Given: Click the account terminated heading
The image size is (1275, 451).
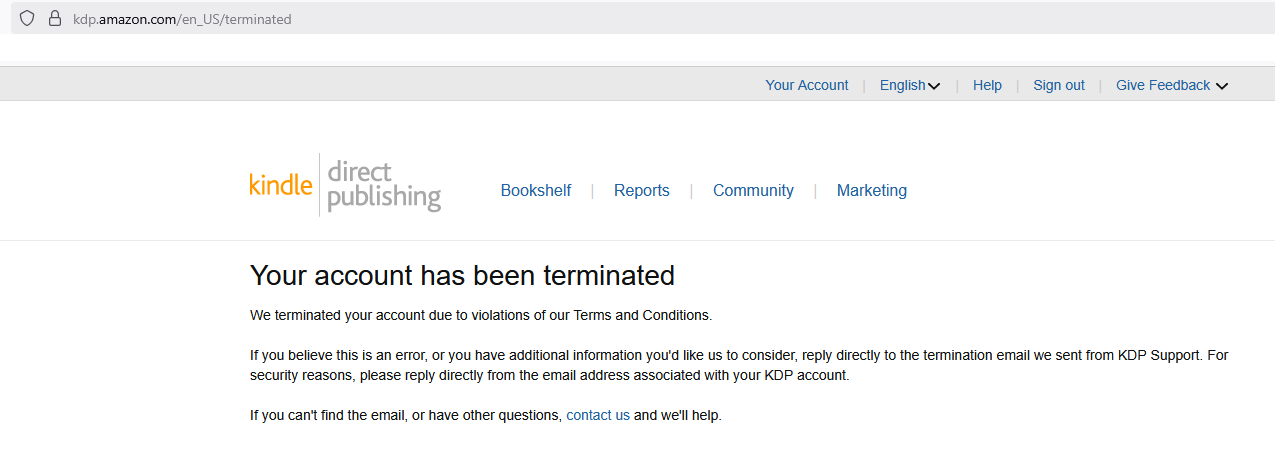Looking at the screenshot, I should 462,275.
